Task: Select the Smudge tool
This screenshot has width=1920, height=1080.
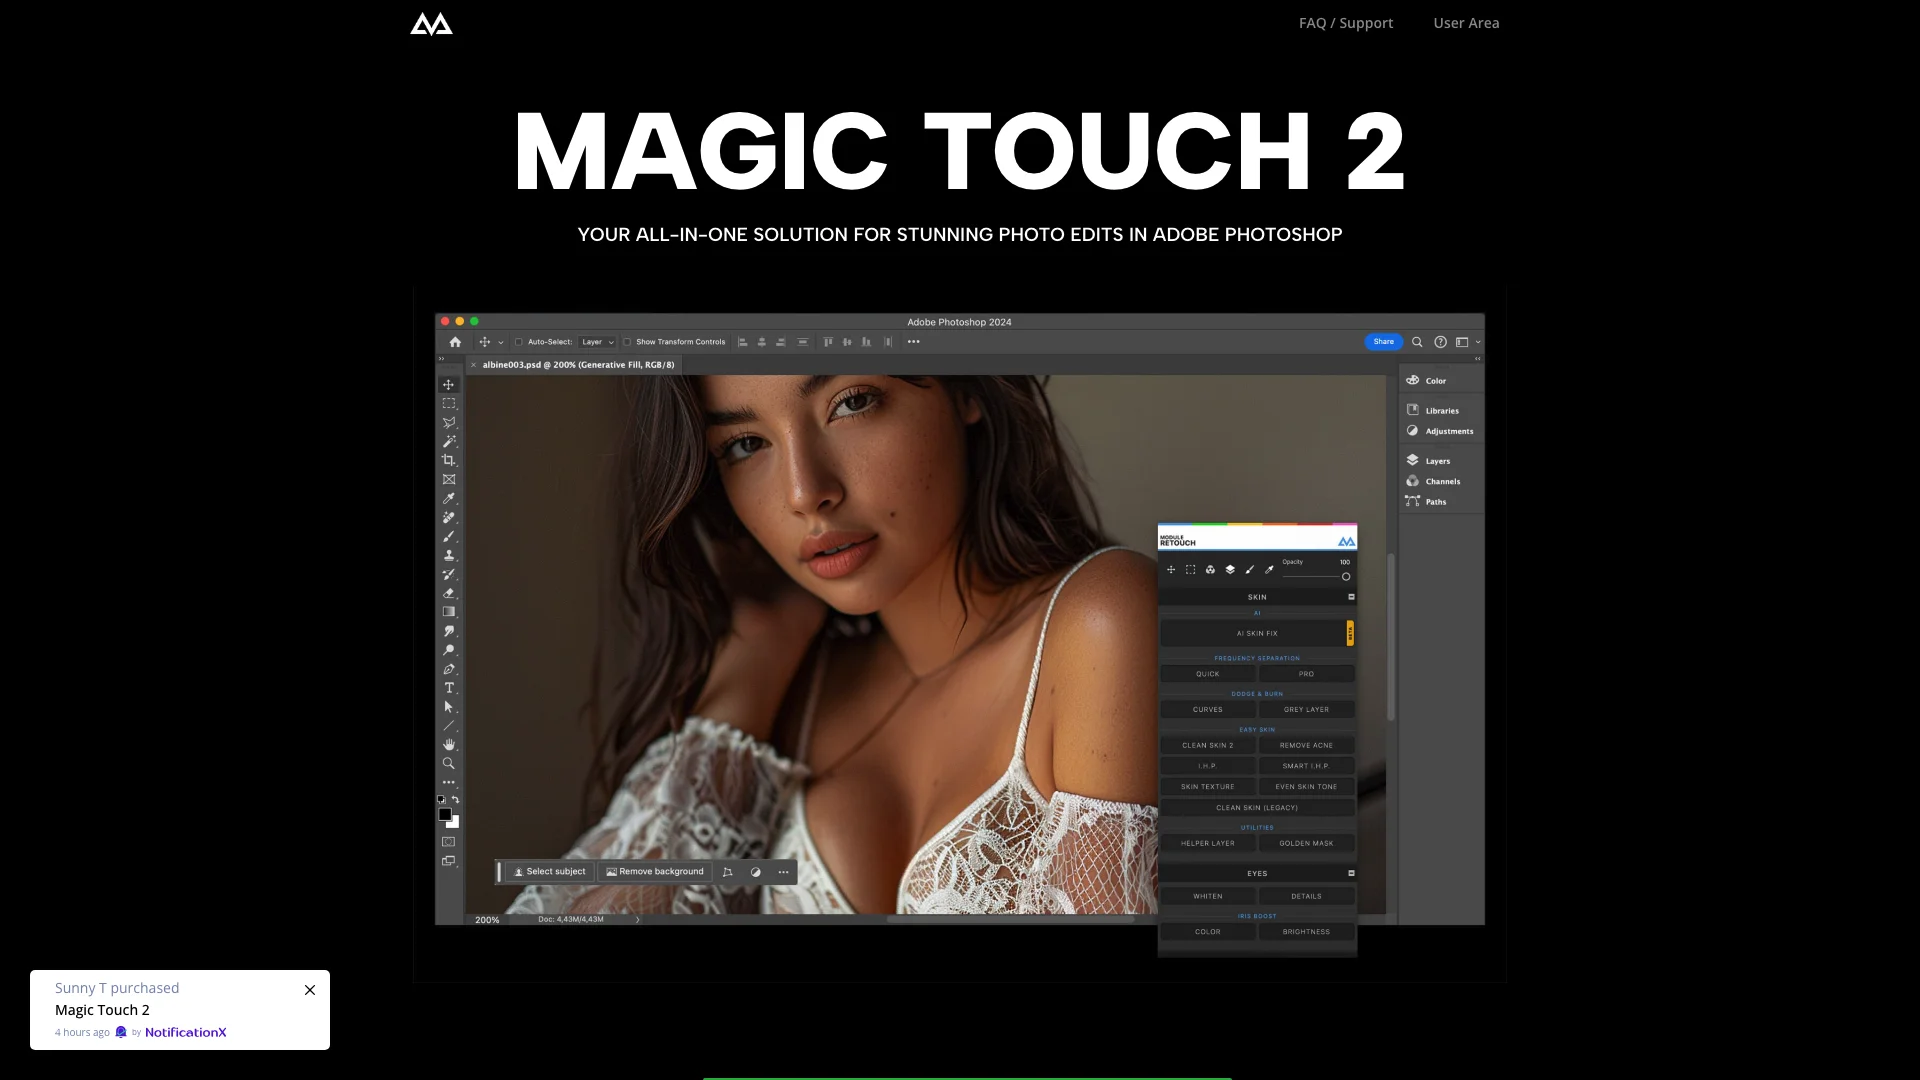Action: [449, 631]
